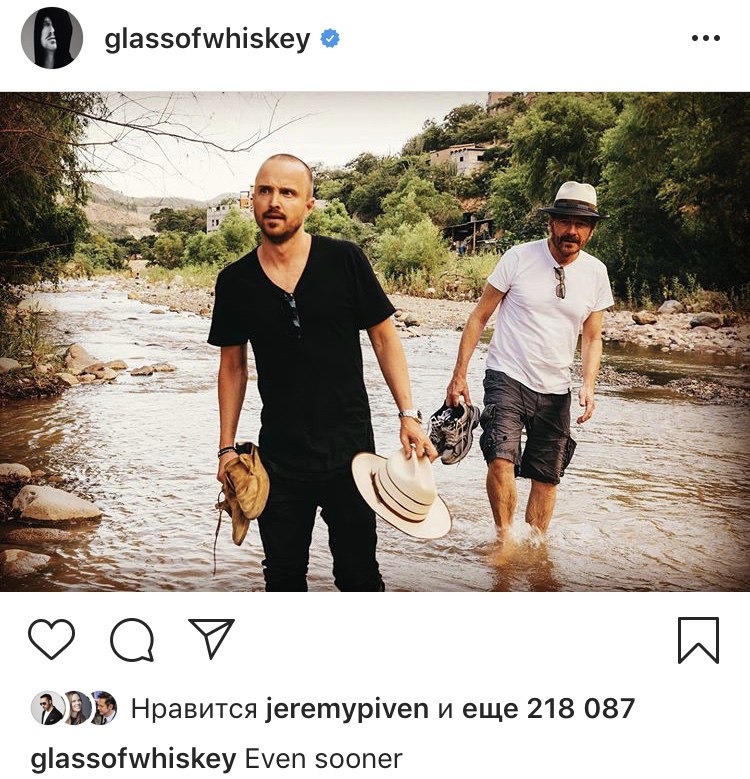Open glassofwhiskey username in the caption
Screen dimensions: 750x779
pyautogui.click(x=133, y=760)
